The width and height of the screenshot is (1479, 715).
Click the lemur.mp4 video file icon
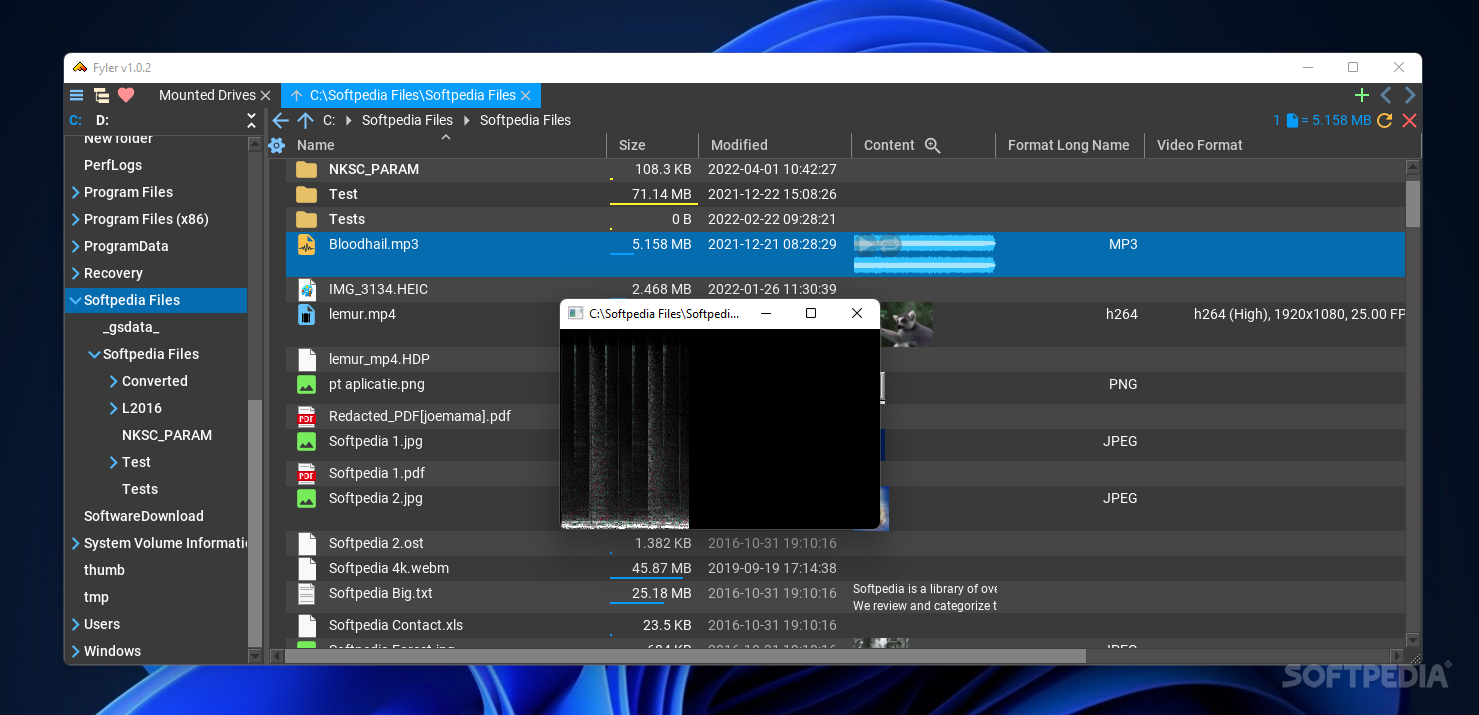pos(307,314)
